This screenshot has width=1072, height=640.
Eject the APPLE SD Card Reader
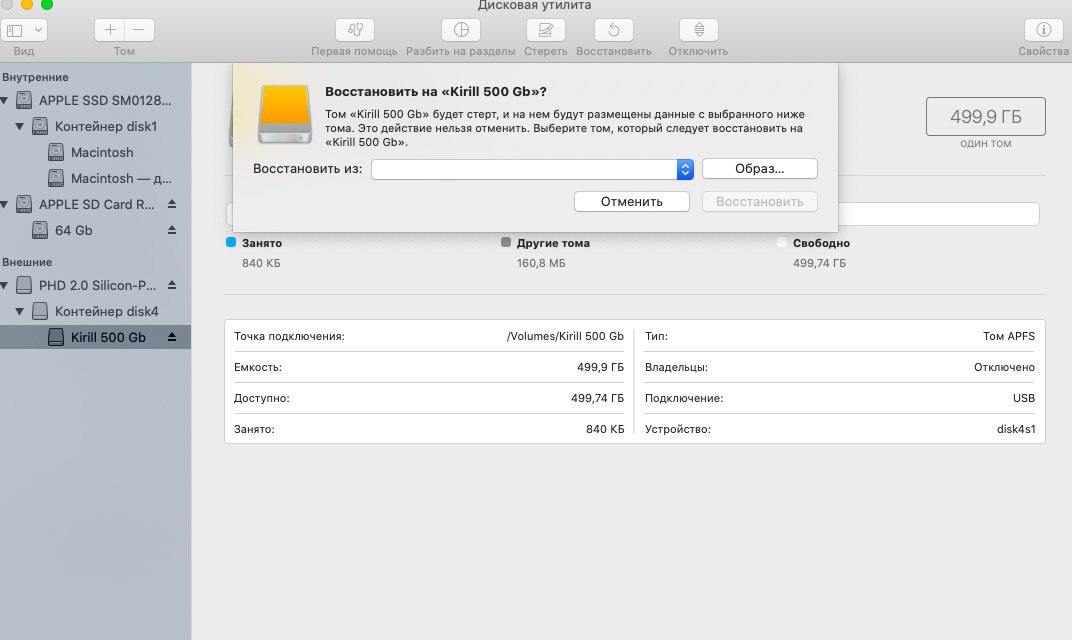[172, 204]
